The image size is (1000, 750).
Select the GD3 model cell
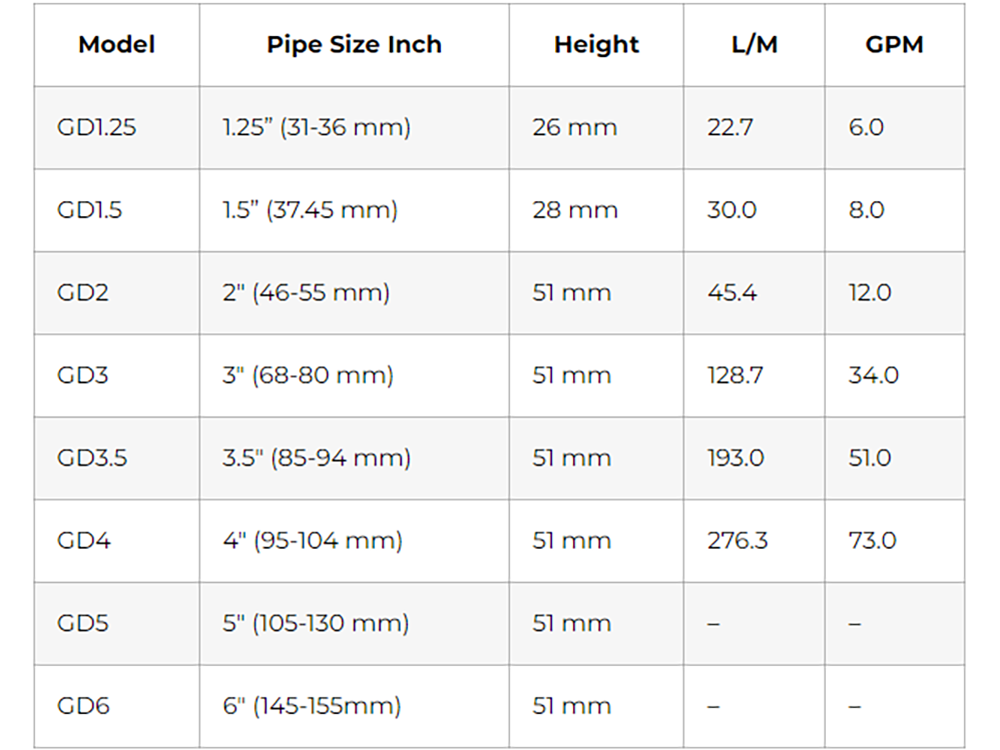(x=83, y=375)
